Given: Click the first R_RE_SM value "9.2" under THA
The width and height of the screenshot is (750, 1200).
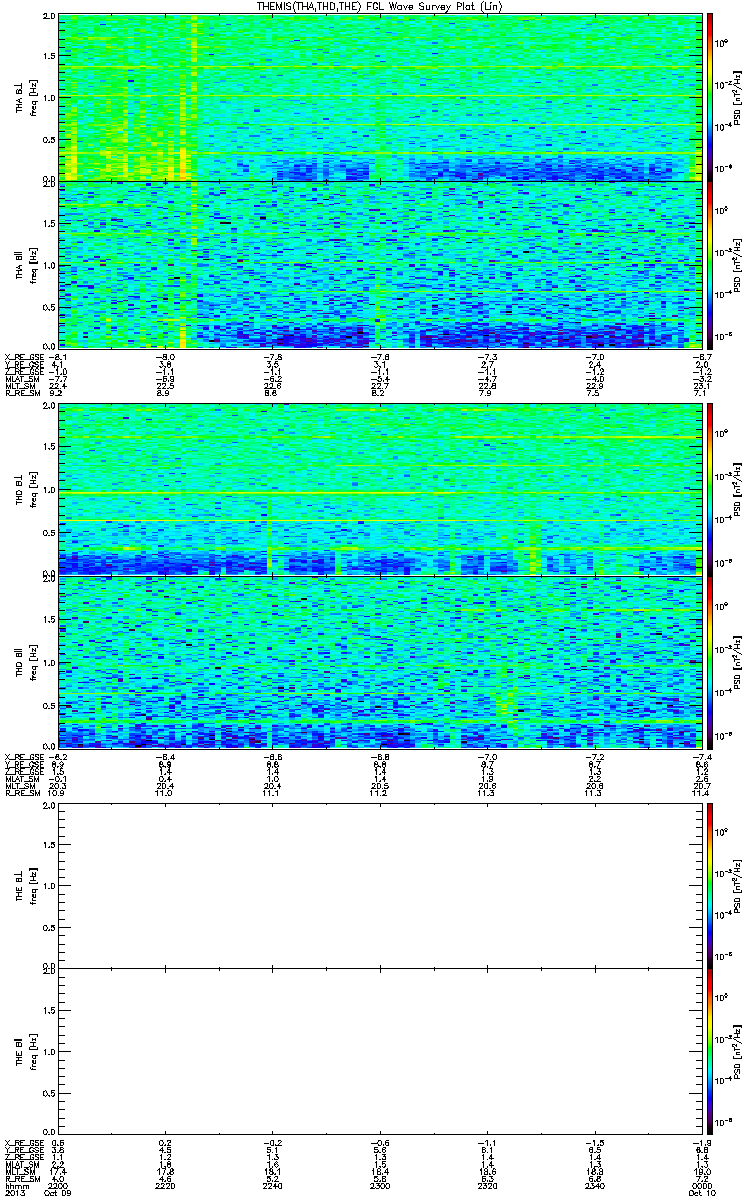Looking at the screenshot, I should click(57, 395).
